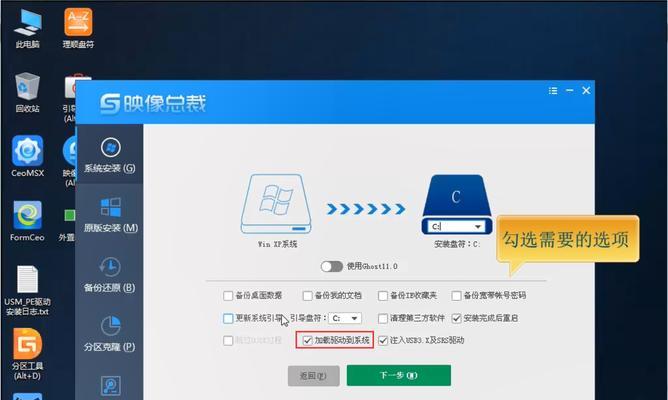Open the 此电脑 desktop icon
Screen dimensions: 668x400
27,29
